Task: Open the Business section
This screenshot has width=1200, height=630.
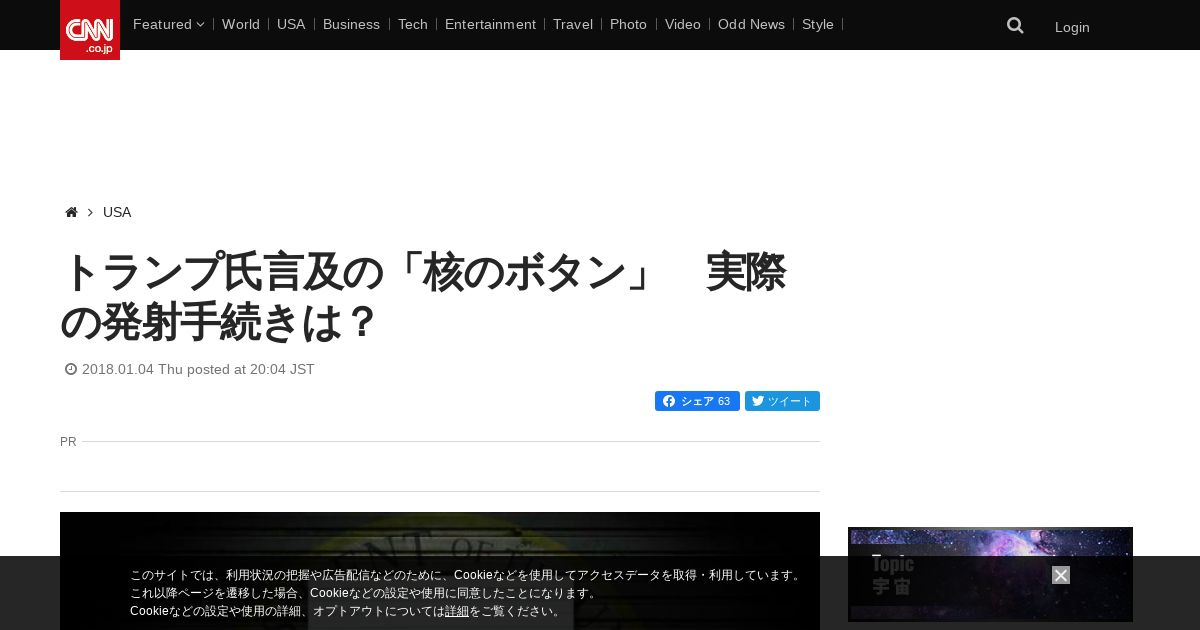Action: (351, 24)
